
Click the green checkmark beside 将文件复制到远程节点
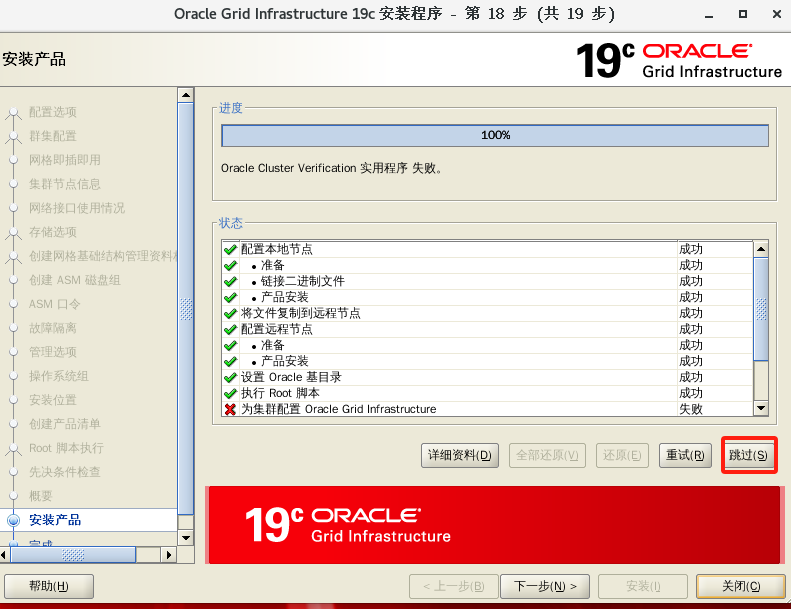(x=230, y=313)
